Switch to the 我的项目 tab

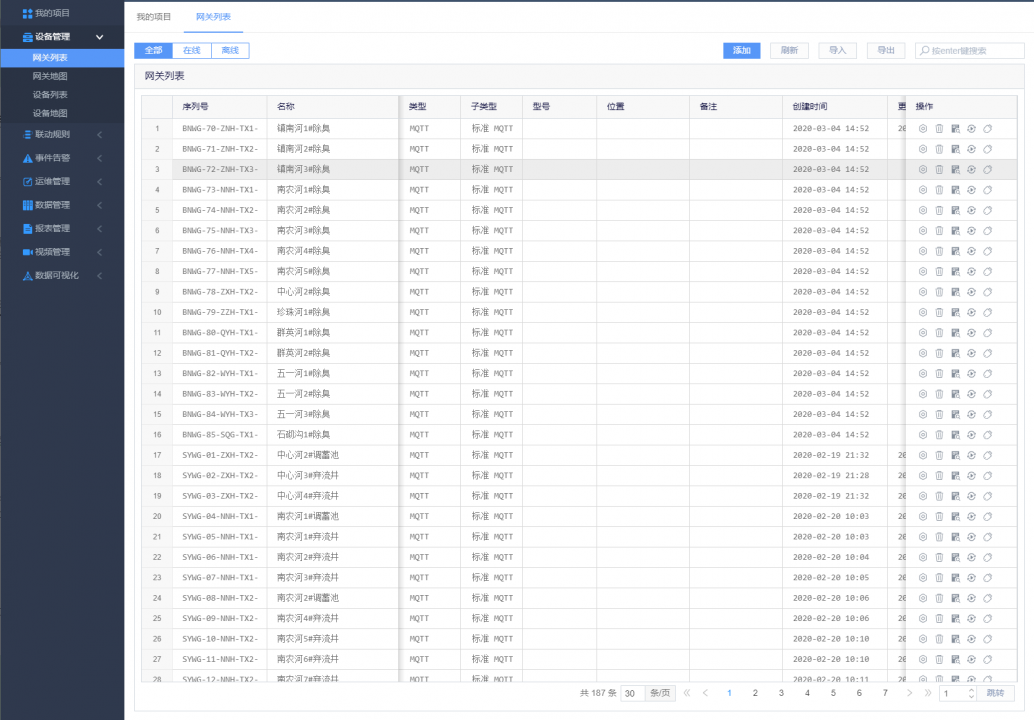154,17
